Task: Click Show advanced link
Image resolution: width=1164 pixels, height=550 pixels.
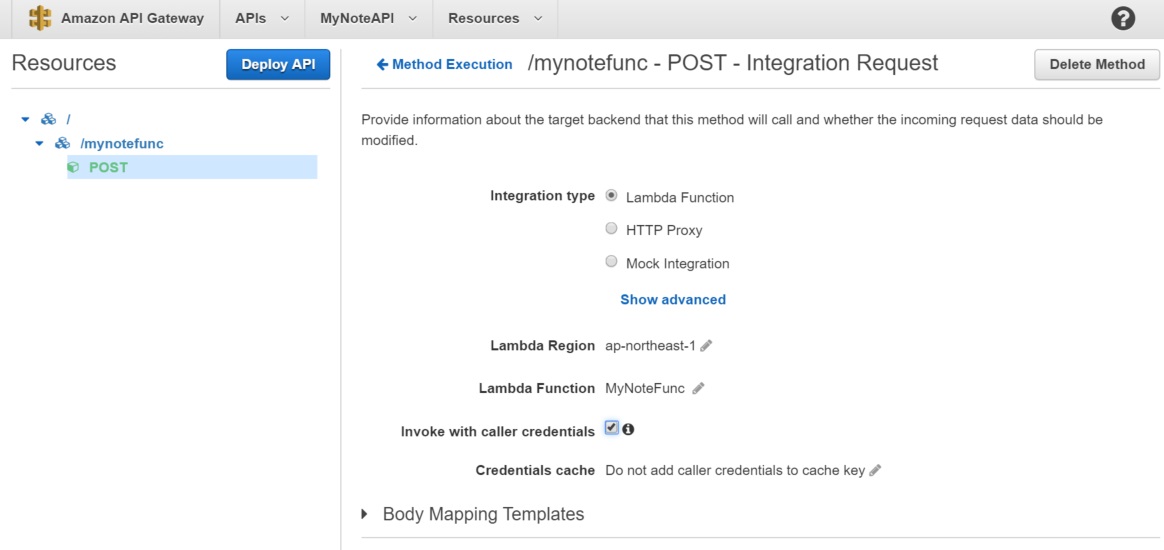Action: (673, 300)
